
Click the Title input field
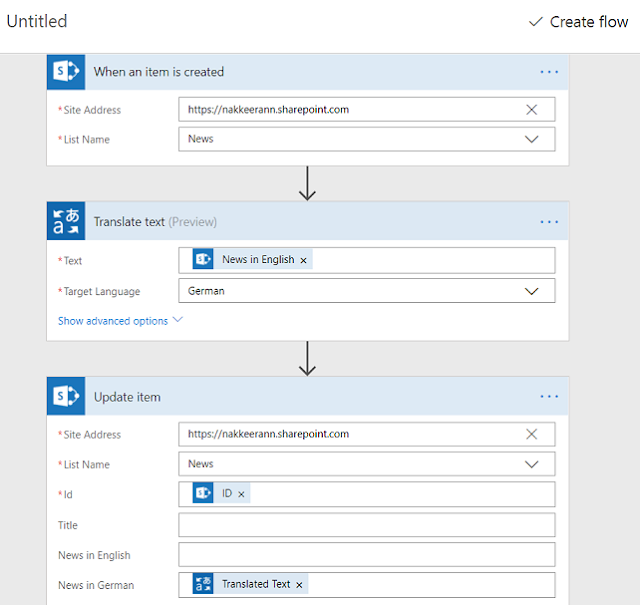[x=366, y=525]
